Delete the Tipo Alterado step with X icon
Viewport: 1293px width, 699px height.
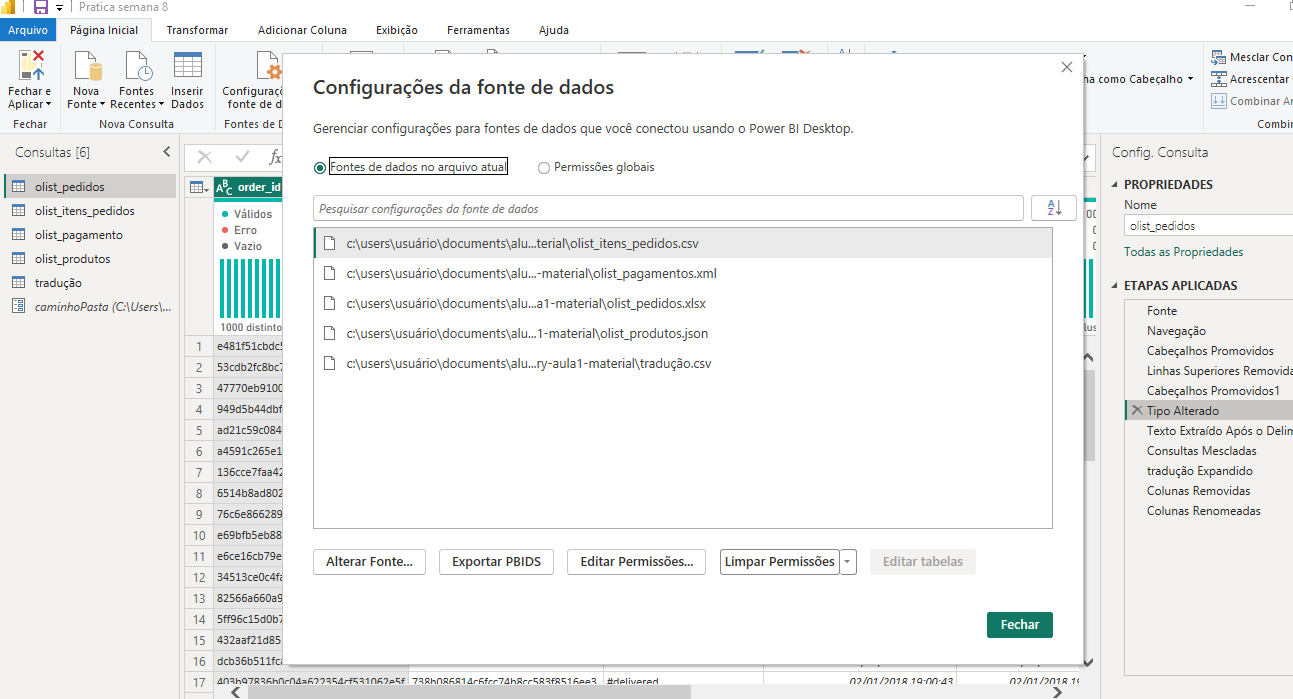point(1136,410)
